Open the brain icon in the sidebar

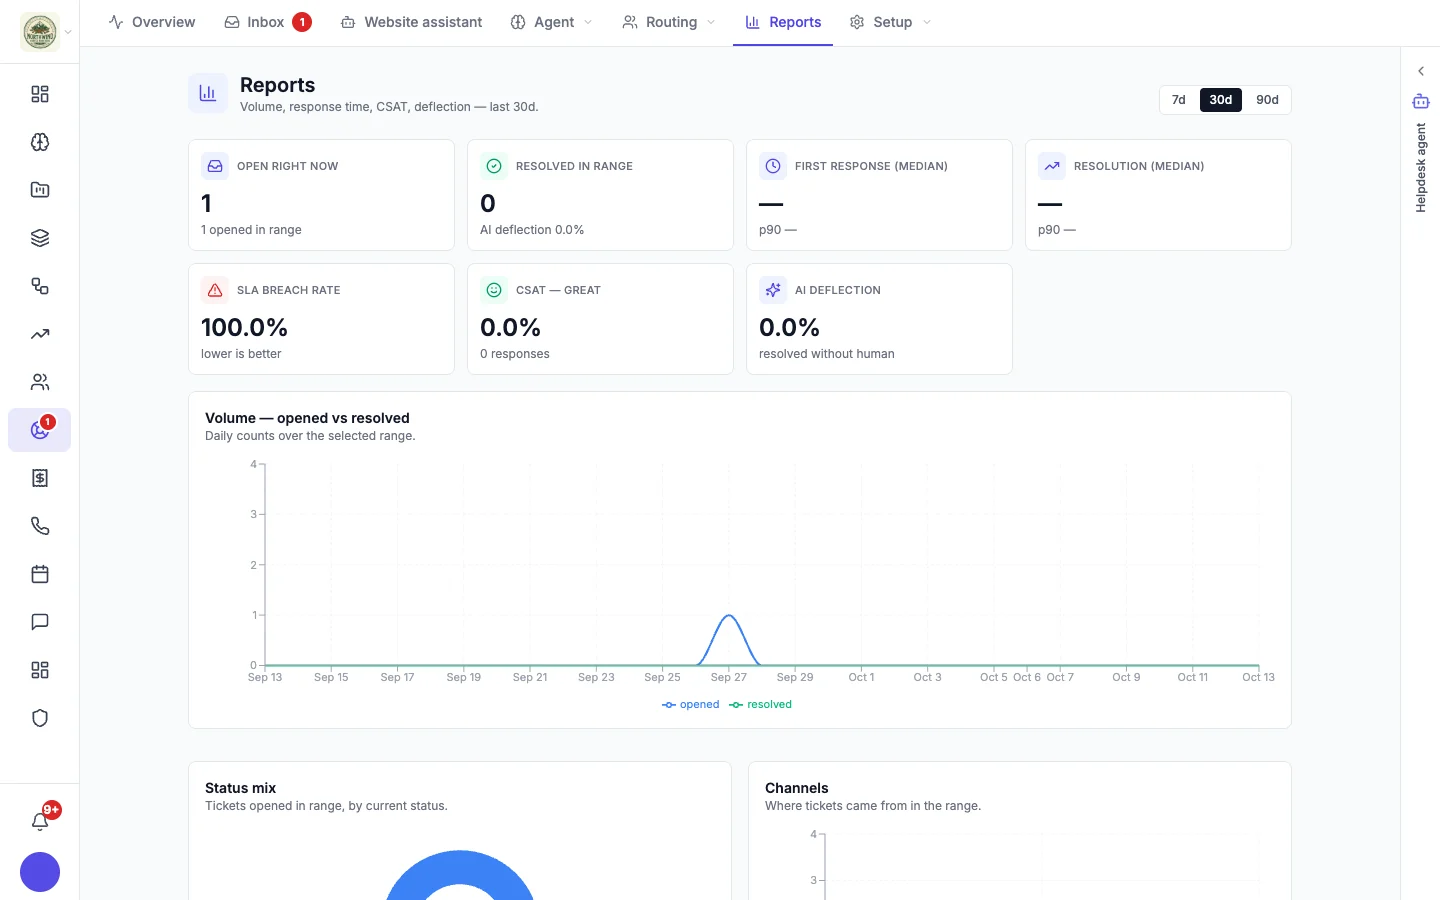40,142
